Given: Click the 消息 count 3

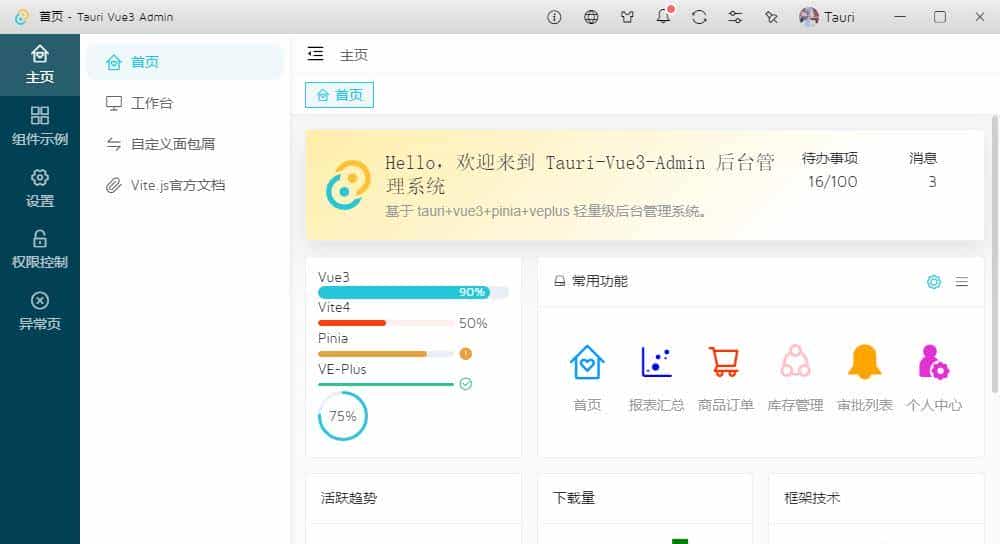Looking at the screenshot, I should 932,182.
